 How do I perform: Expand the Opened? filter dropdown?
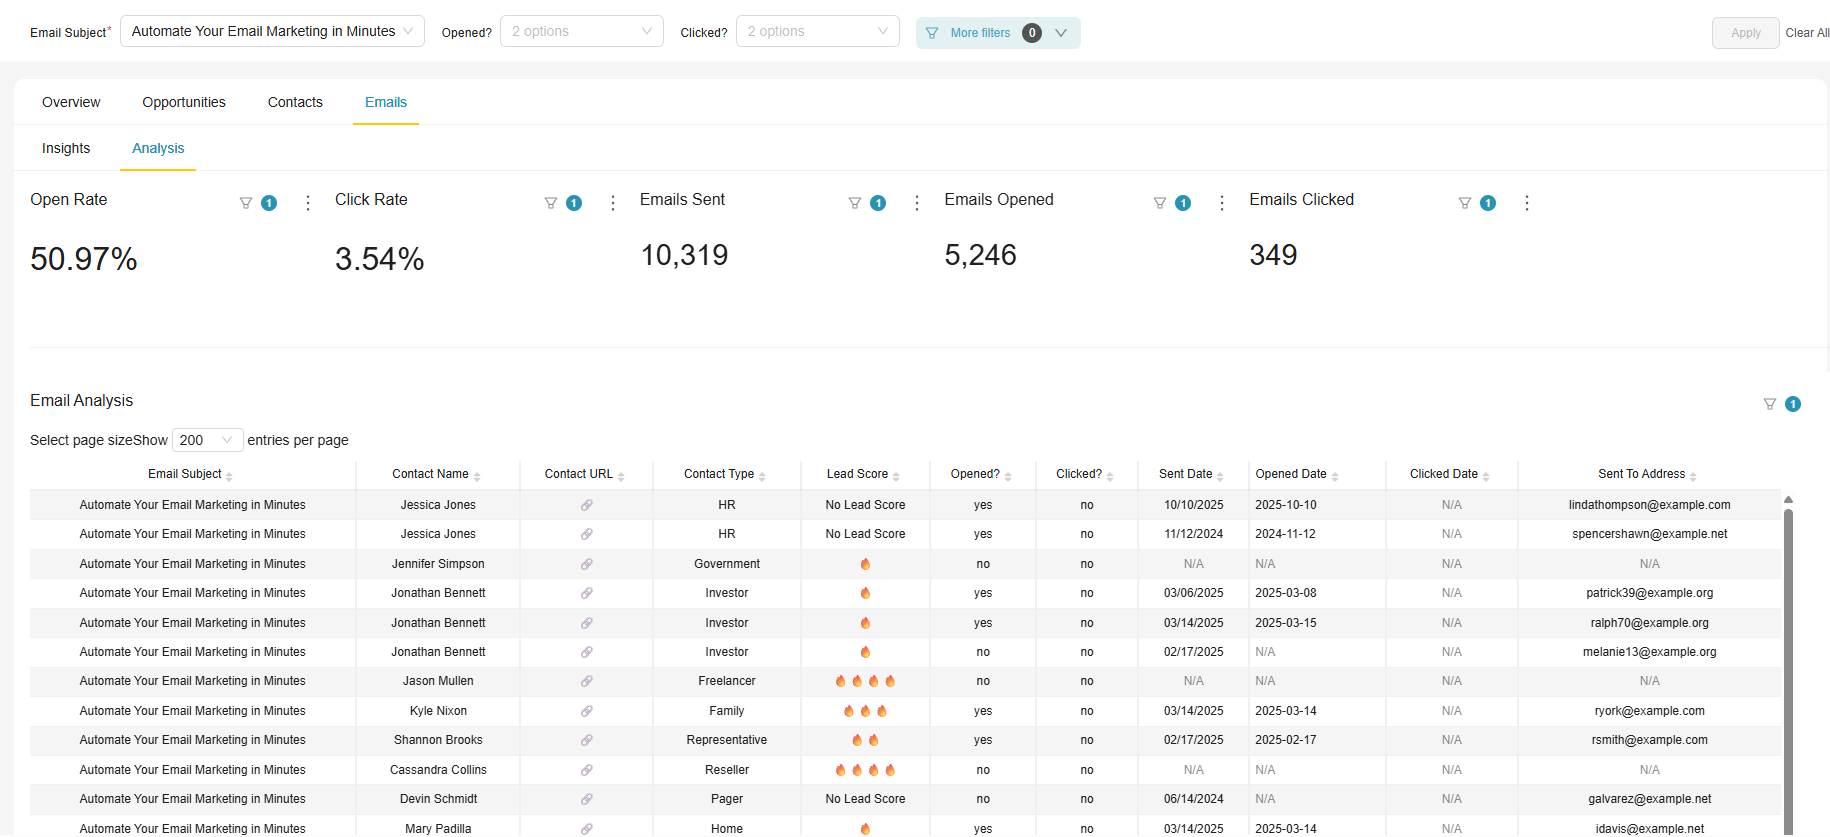coord(581,31)
